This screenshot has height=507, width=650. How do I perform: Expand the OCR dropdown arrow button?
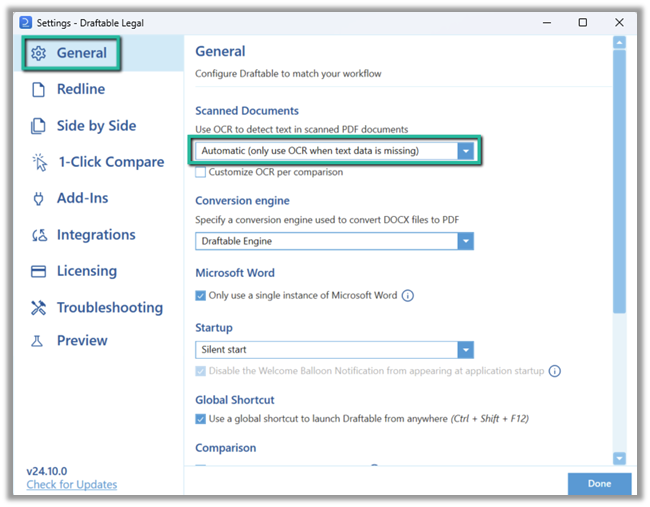pos(466,151)
